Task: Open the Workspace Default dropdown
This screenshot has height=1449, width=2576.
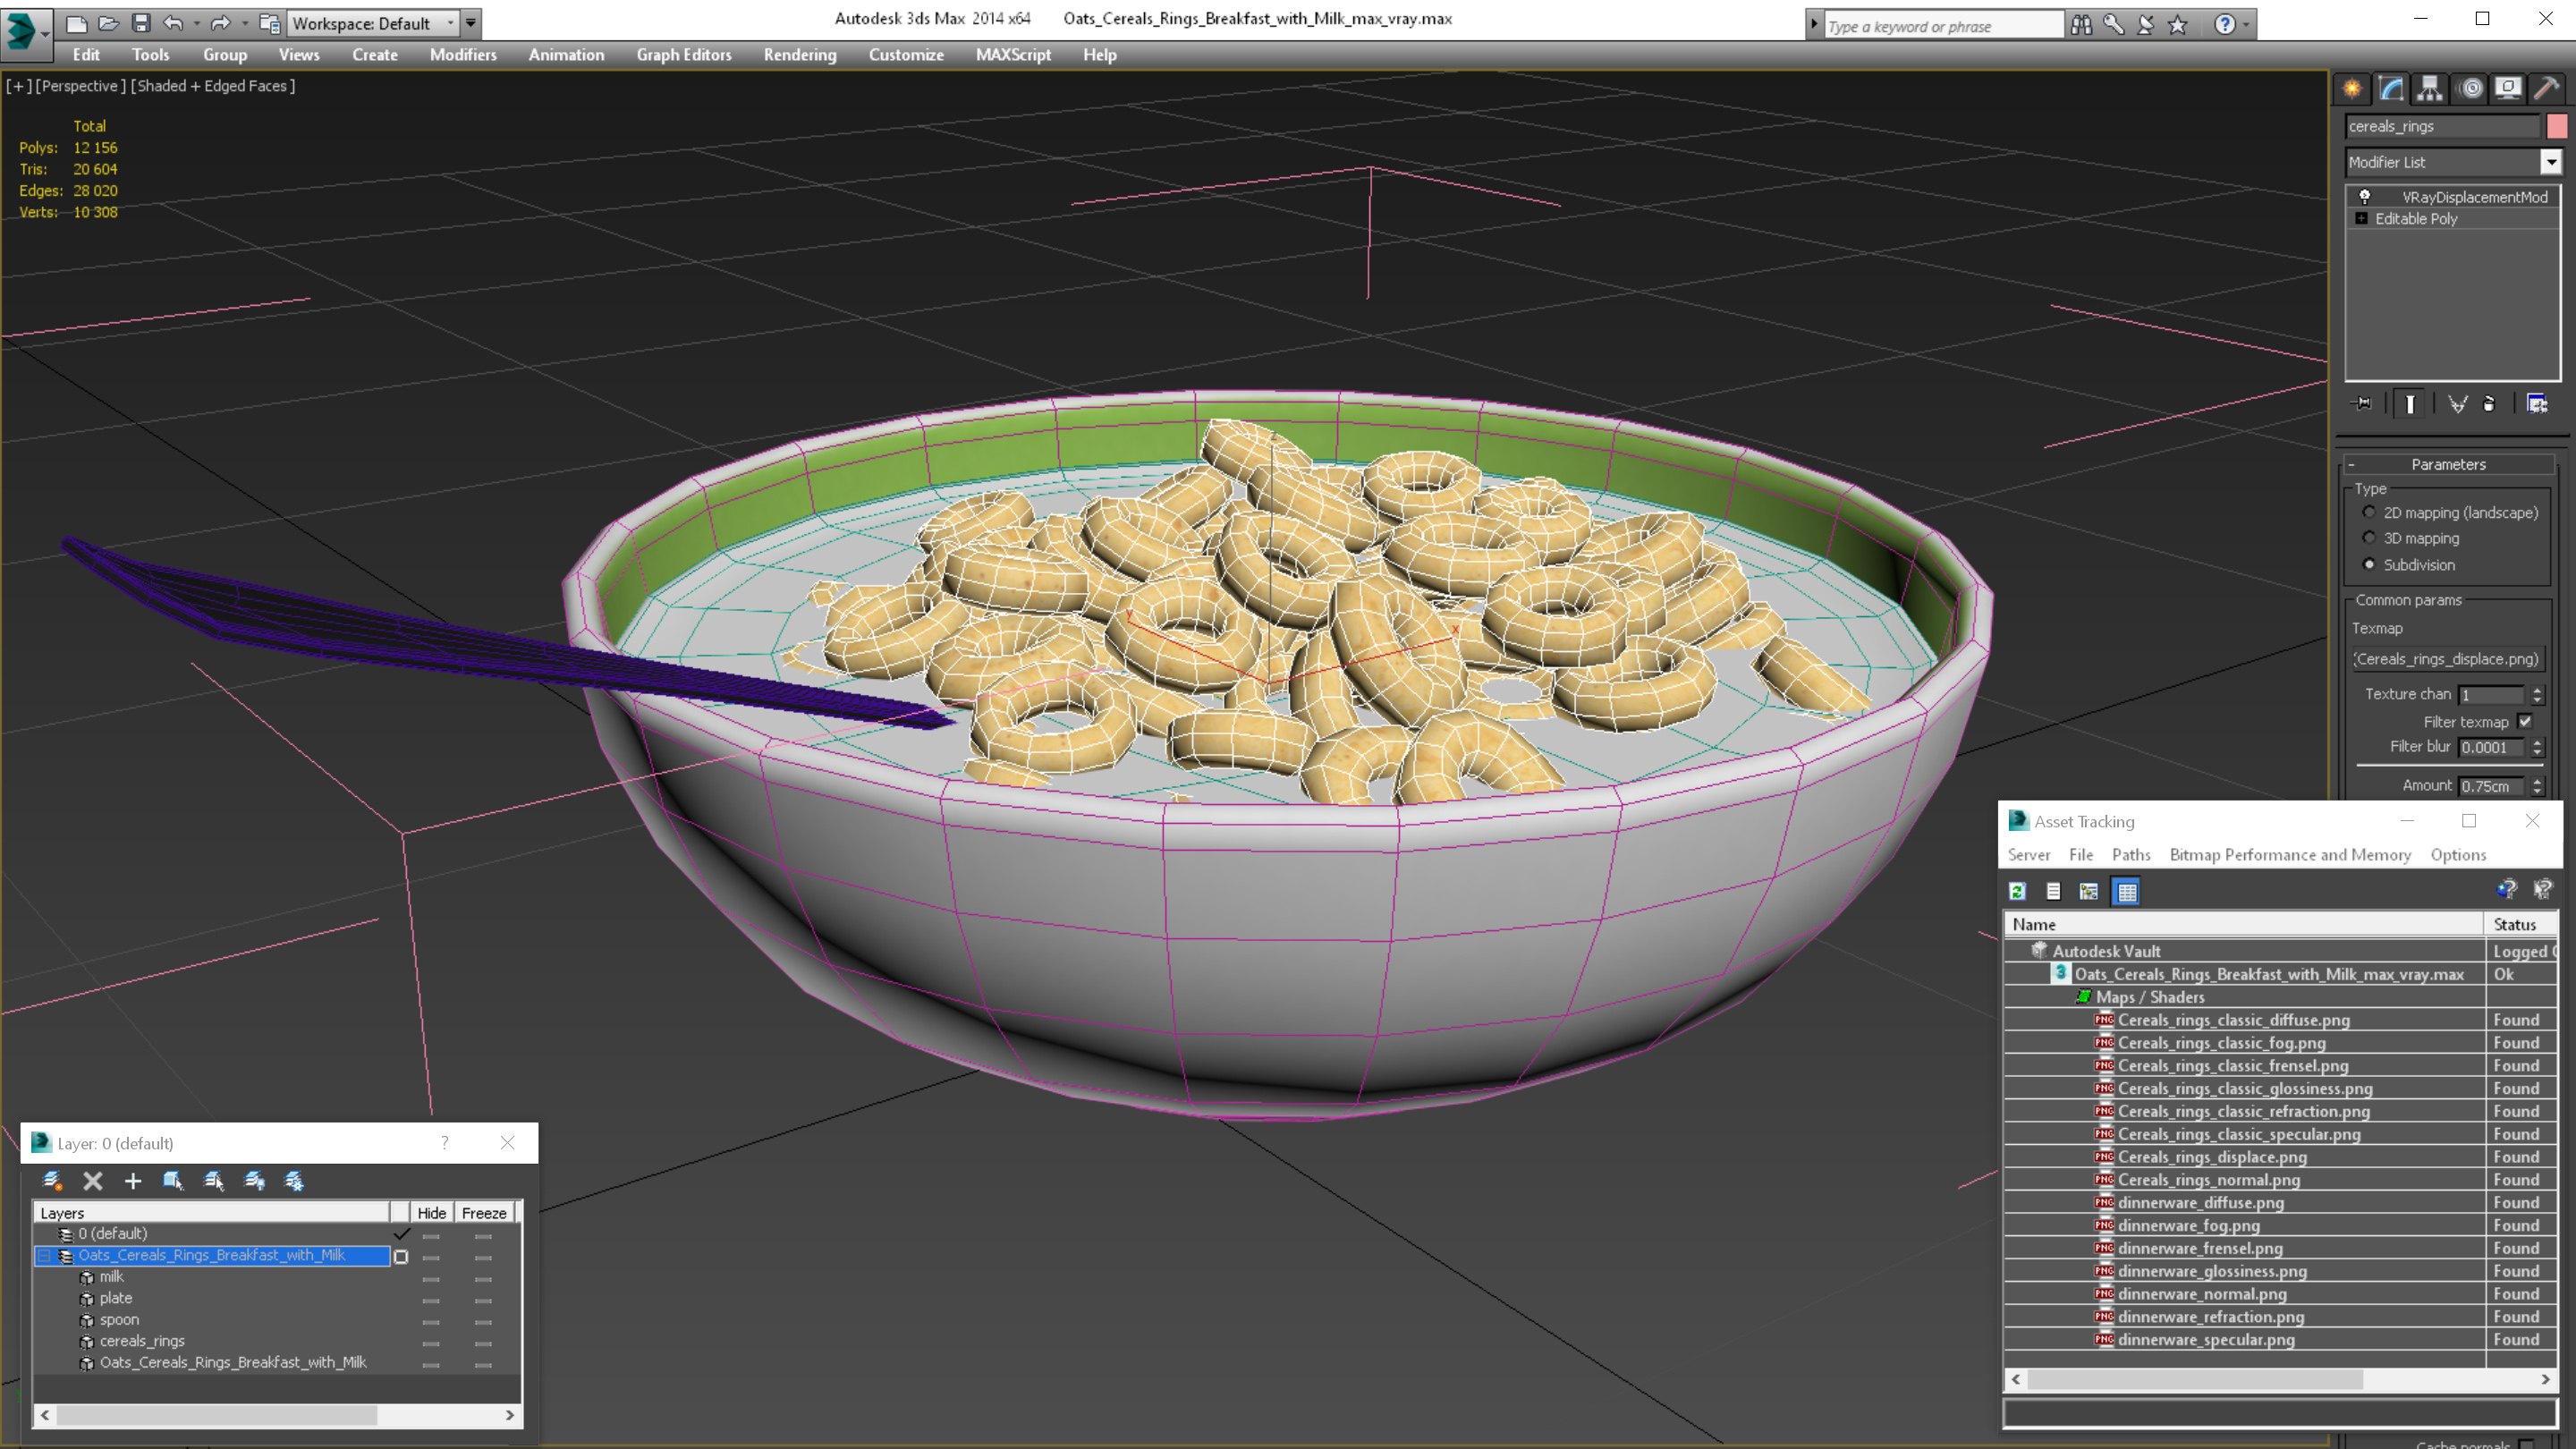Action: point(450,23)
